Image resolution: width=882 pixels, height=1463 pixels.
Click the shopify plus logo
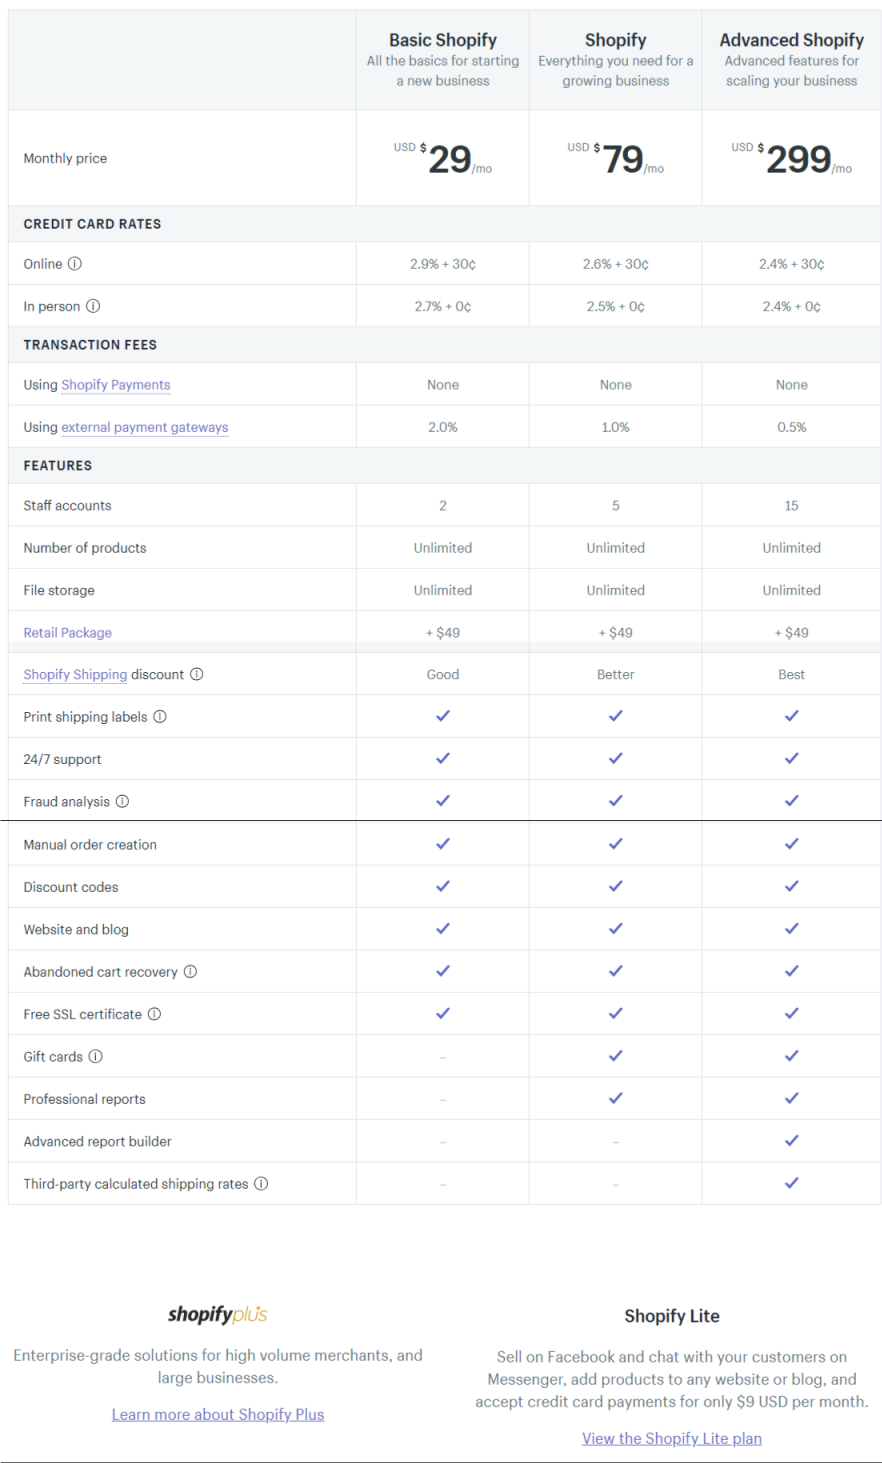point(218,1315)
